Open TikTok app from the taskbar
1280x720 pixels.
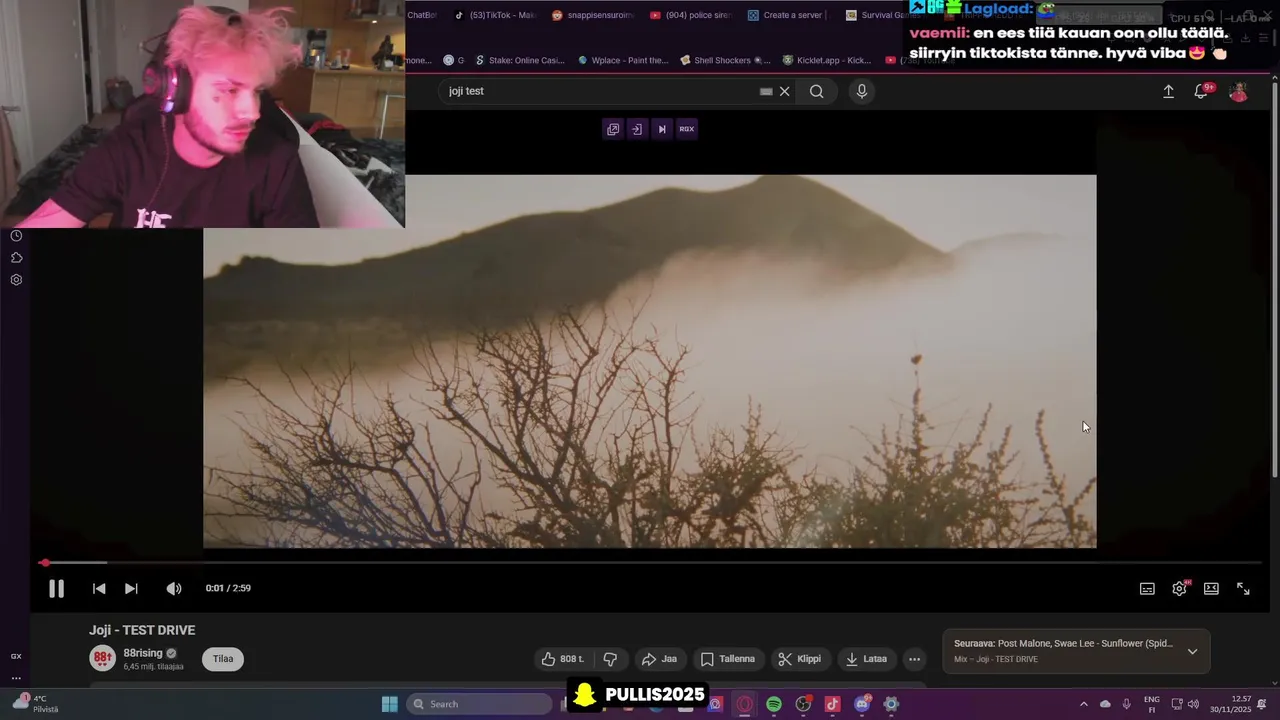[x=832, y=704]
